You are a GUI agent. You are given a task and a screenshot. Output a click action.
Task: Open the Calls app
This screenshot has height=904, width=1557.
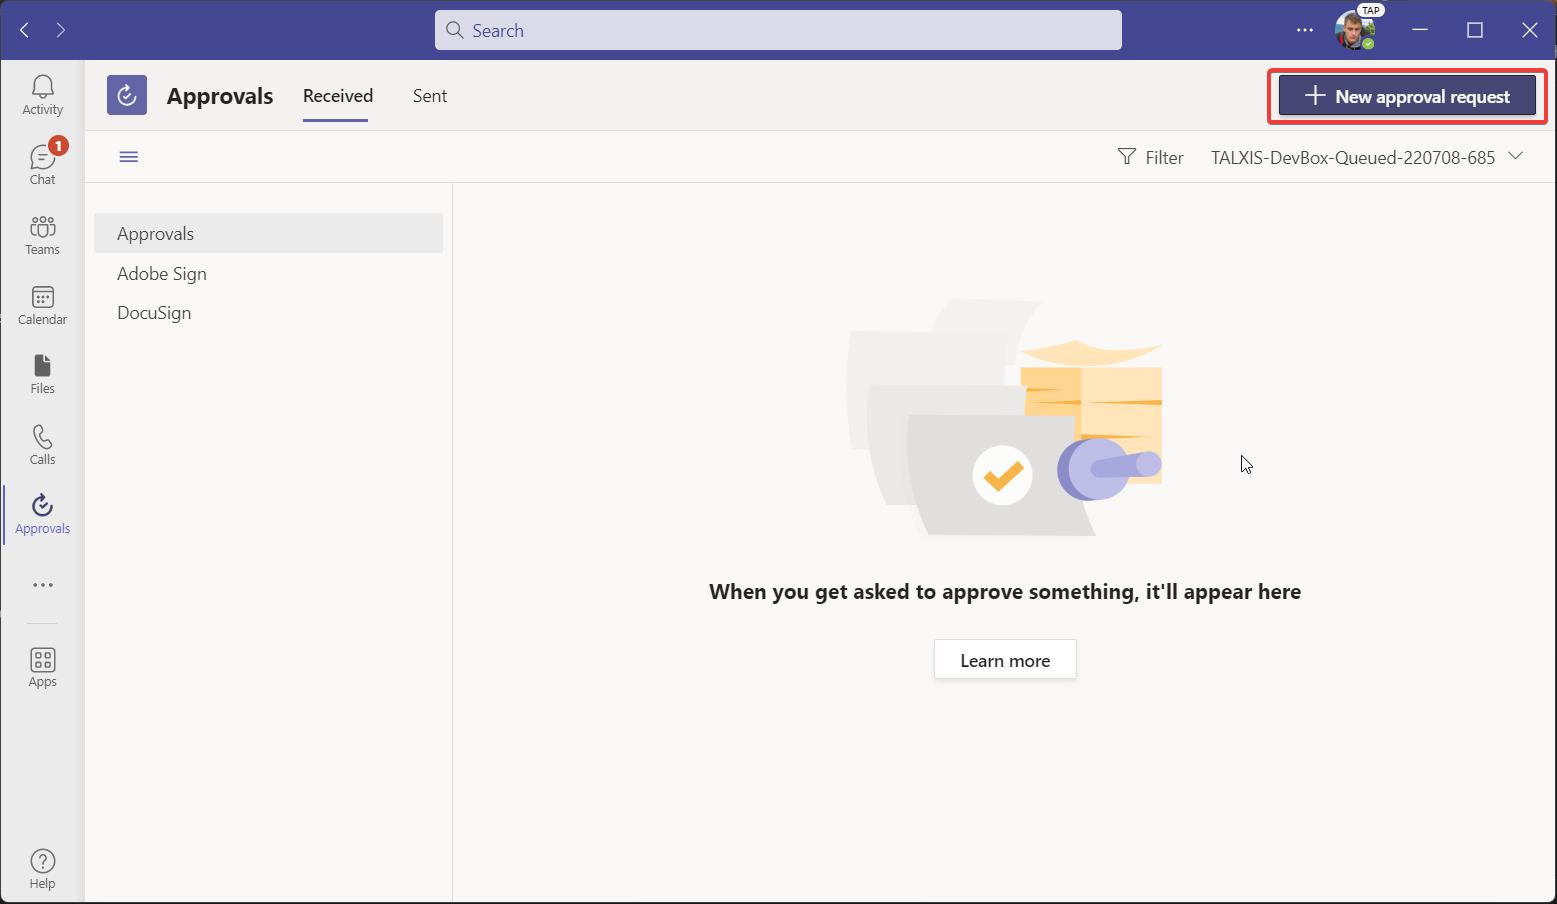point(42,445)
